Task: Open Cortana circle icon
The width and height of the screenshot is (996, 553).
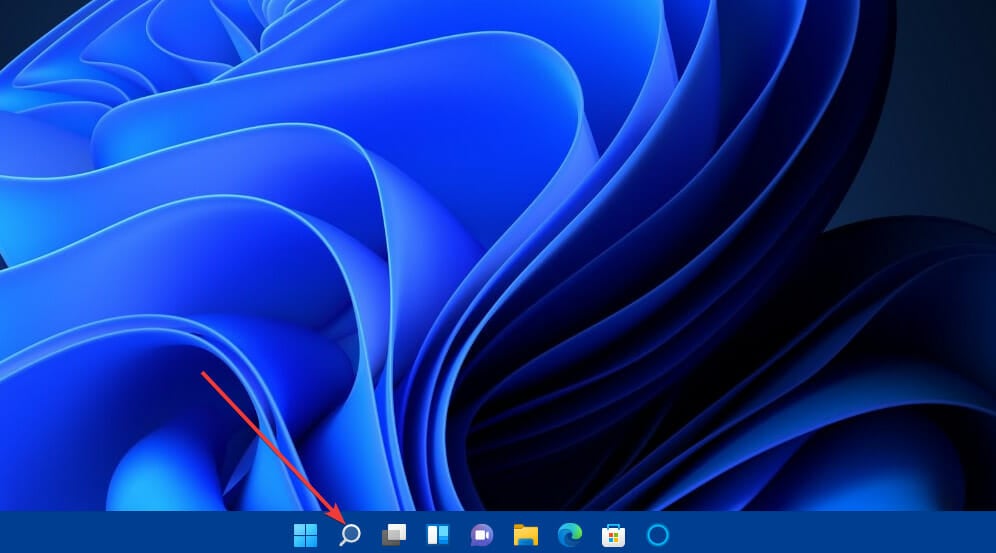Action: pos(658,535)
